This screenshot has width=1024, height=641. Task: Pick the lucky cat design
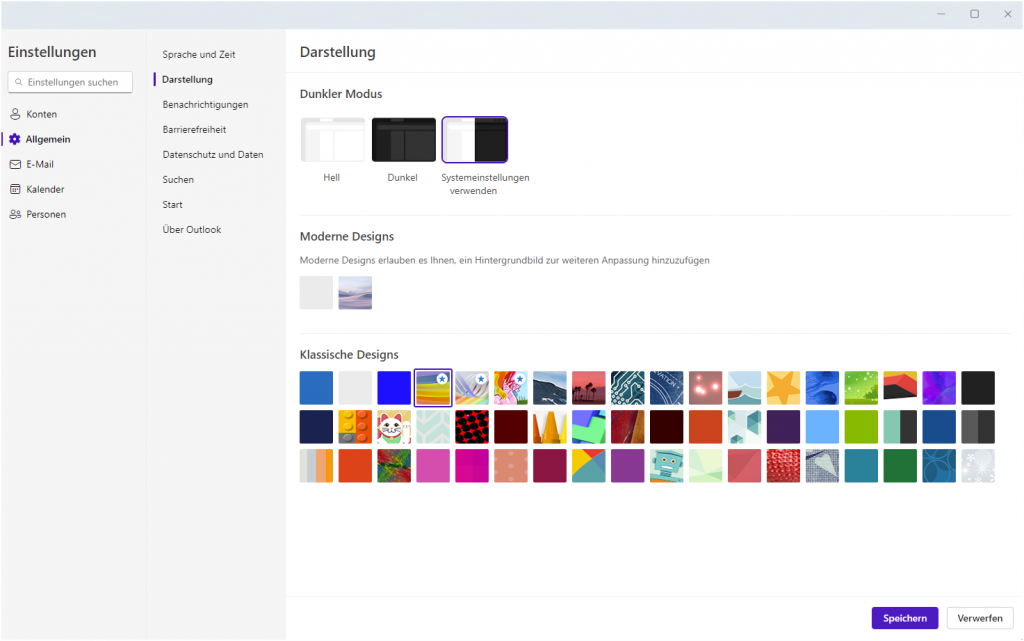(394, 427)
